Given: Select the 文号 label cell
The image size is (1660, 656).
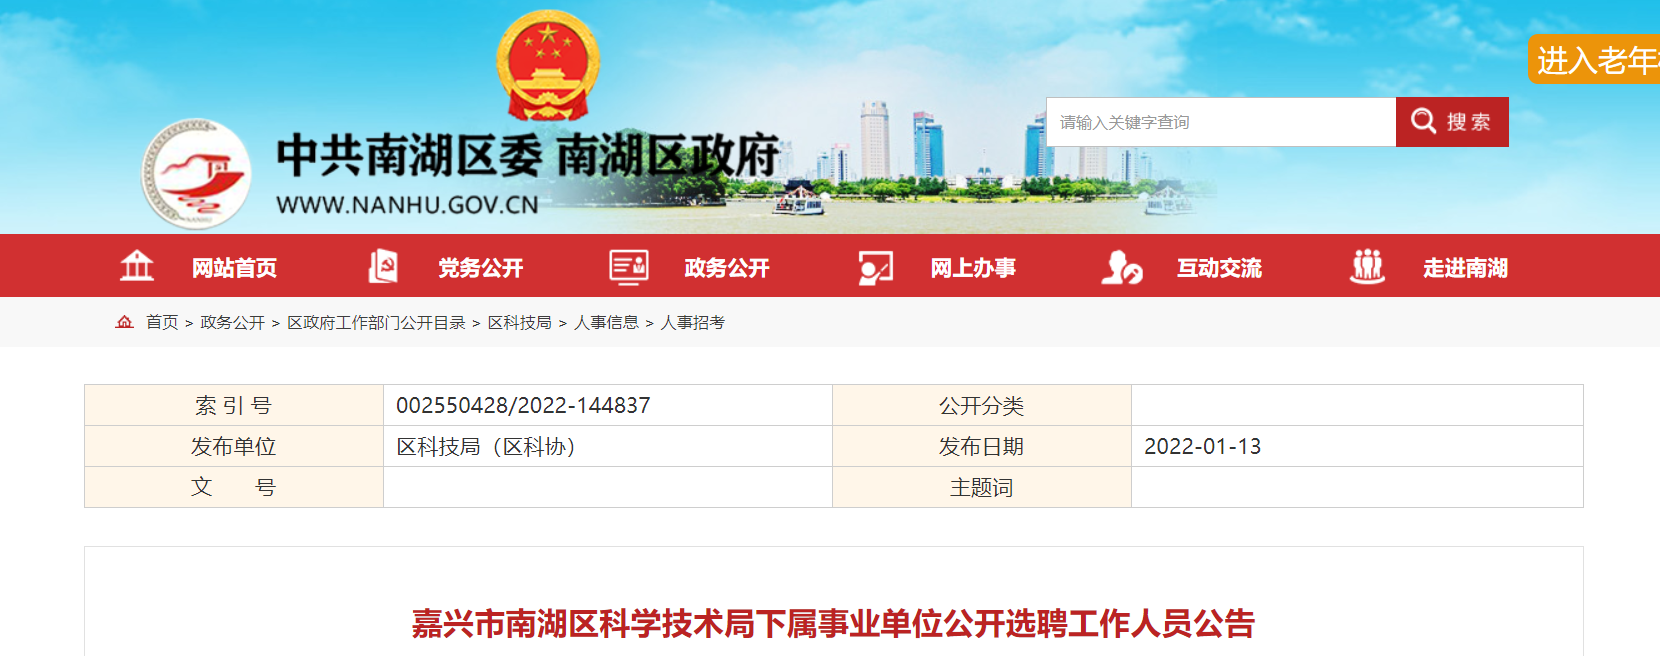Looking at the screenshot, I should [x=234, y=487].
